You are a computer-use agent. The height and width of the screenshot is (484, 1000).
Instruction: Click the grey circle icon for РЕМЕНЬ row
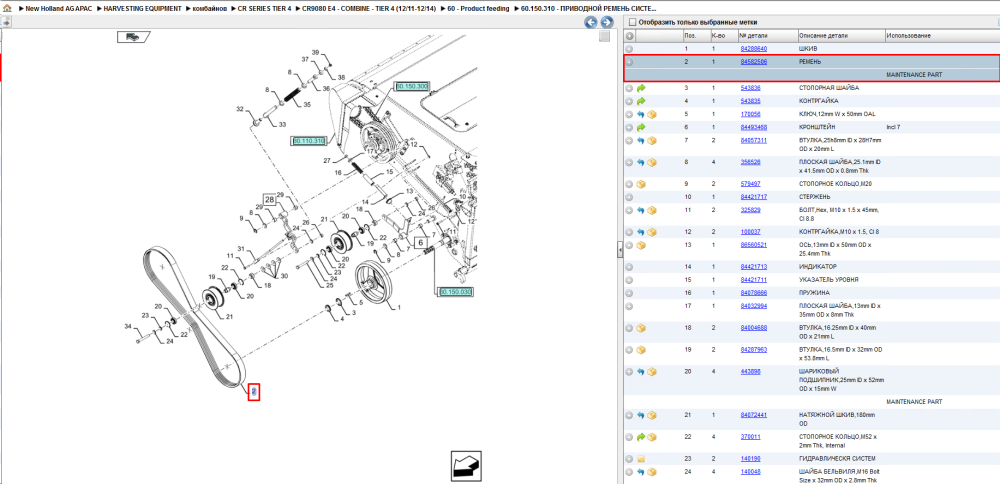[x=629, y=62]
